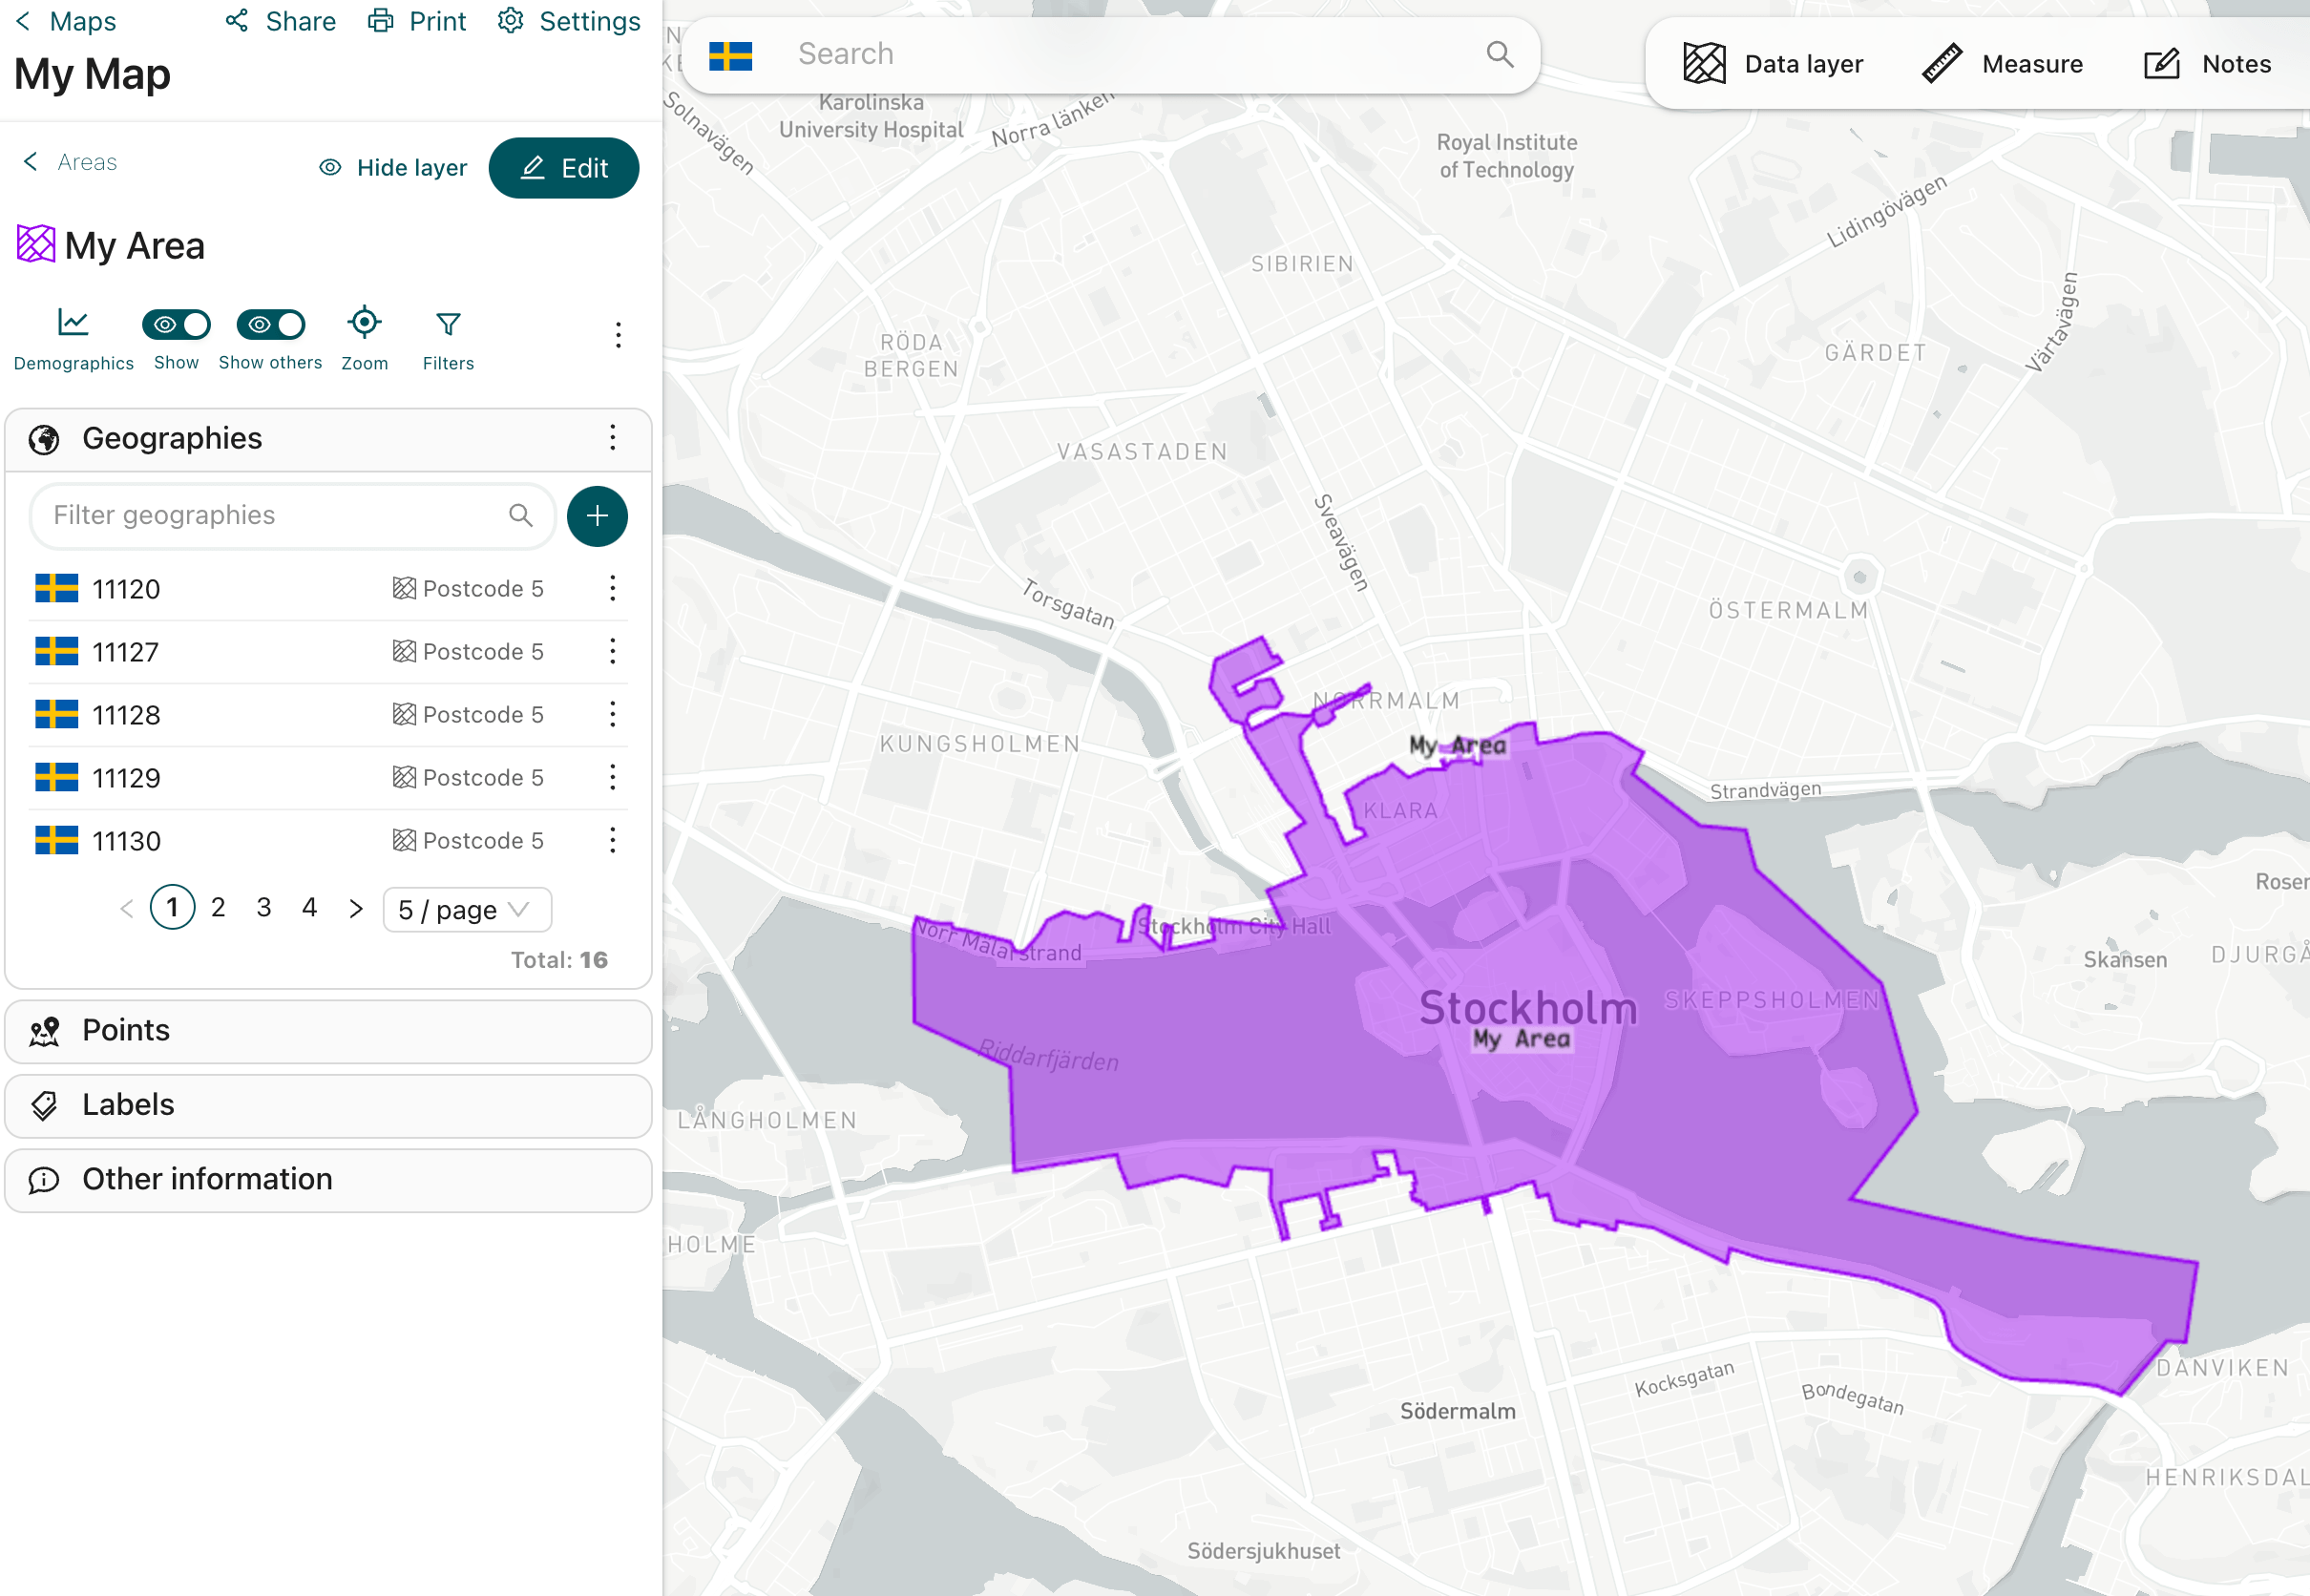Go to page 3 of geographies

click(x=264, y=907)
